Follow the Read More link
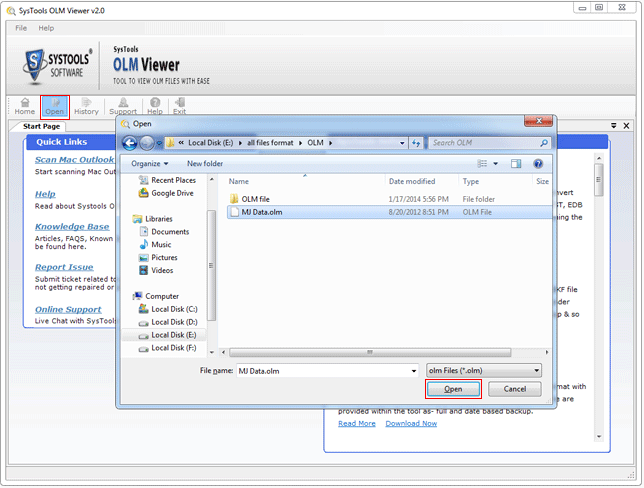Screen dimensions: 644x488 356,424
